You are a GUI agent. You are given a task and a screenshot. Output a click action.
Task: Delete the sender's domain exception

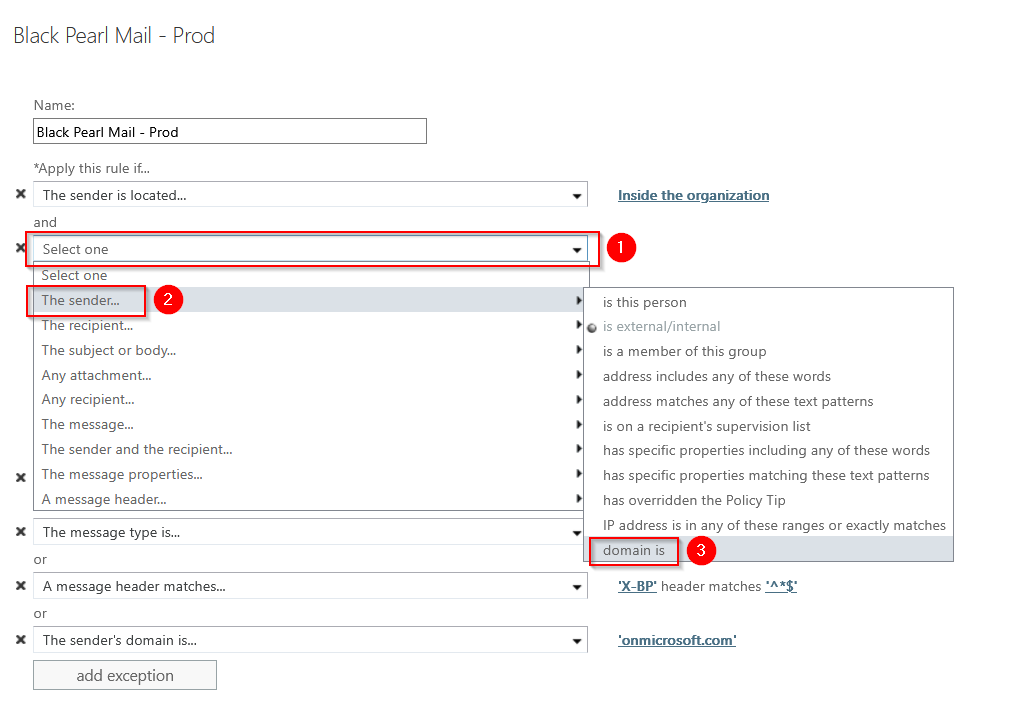pos(21,640)
